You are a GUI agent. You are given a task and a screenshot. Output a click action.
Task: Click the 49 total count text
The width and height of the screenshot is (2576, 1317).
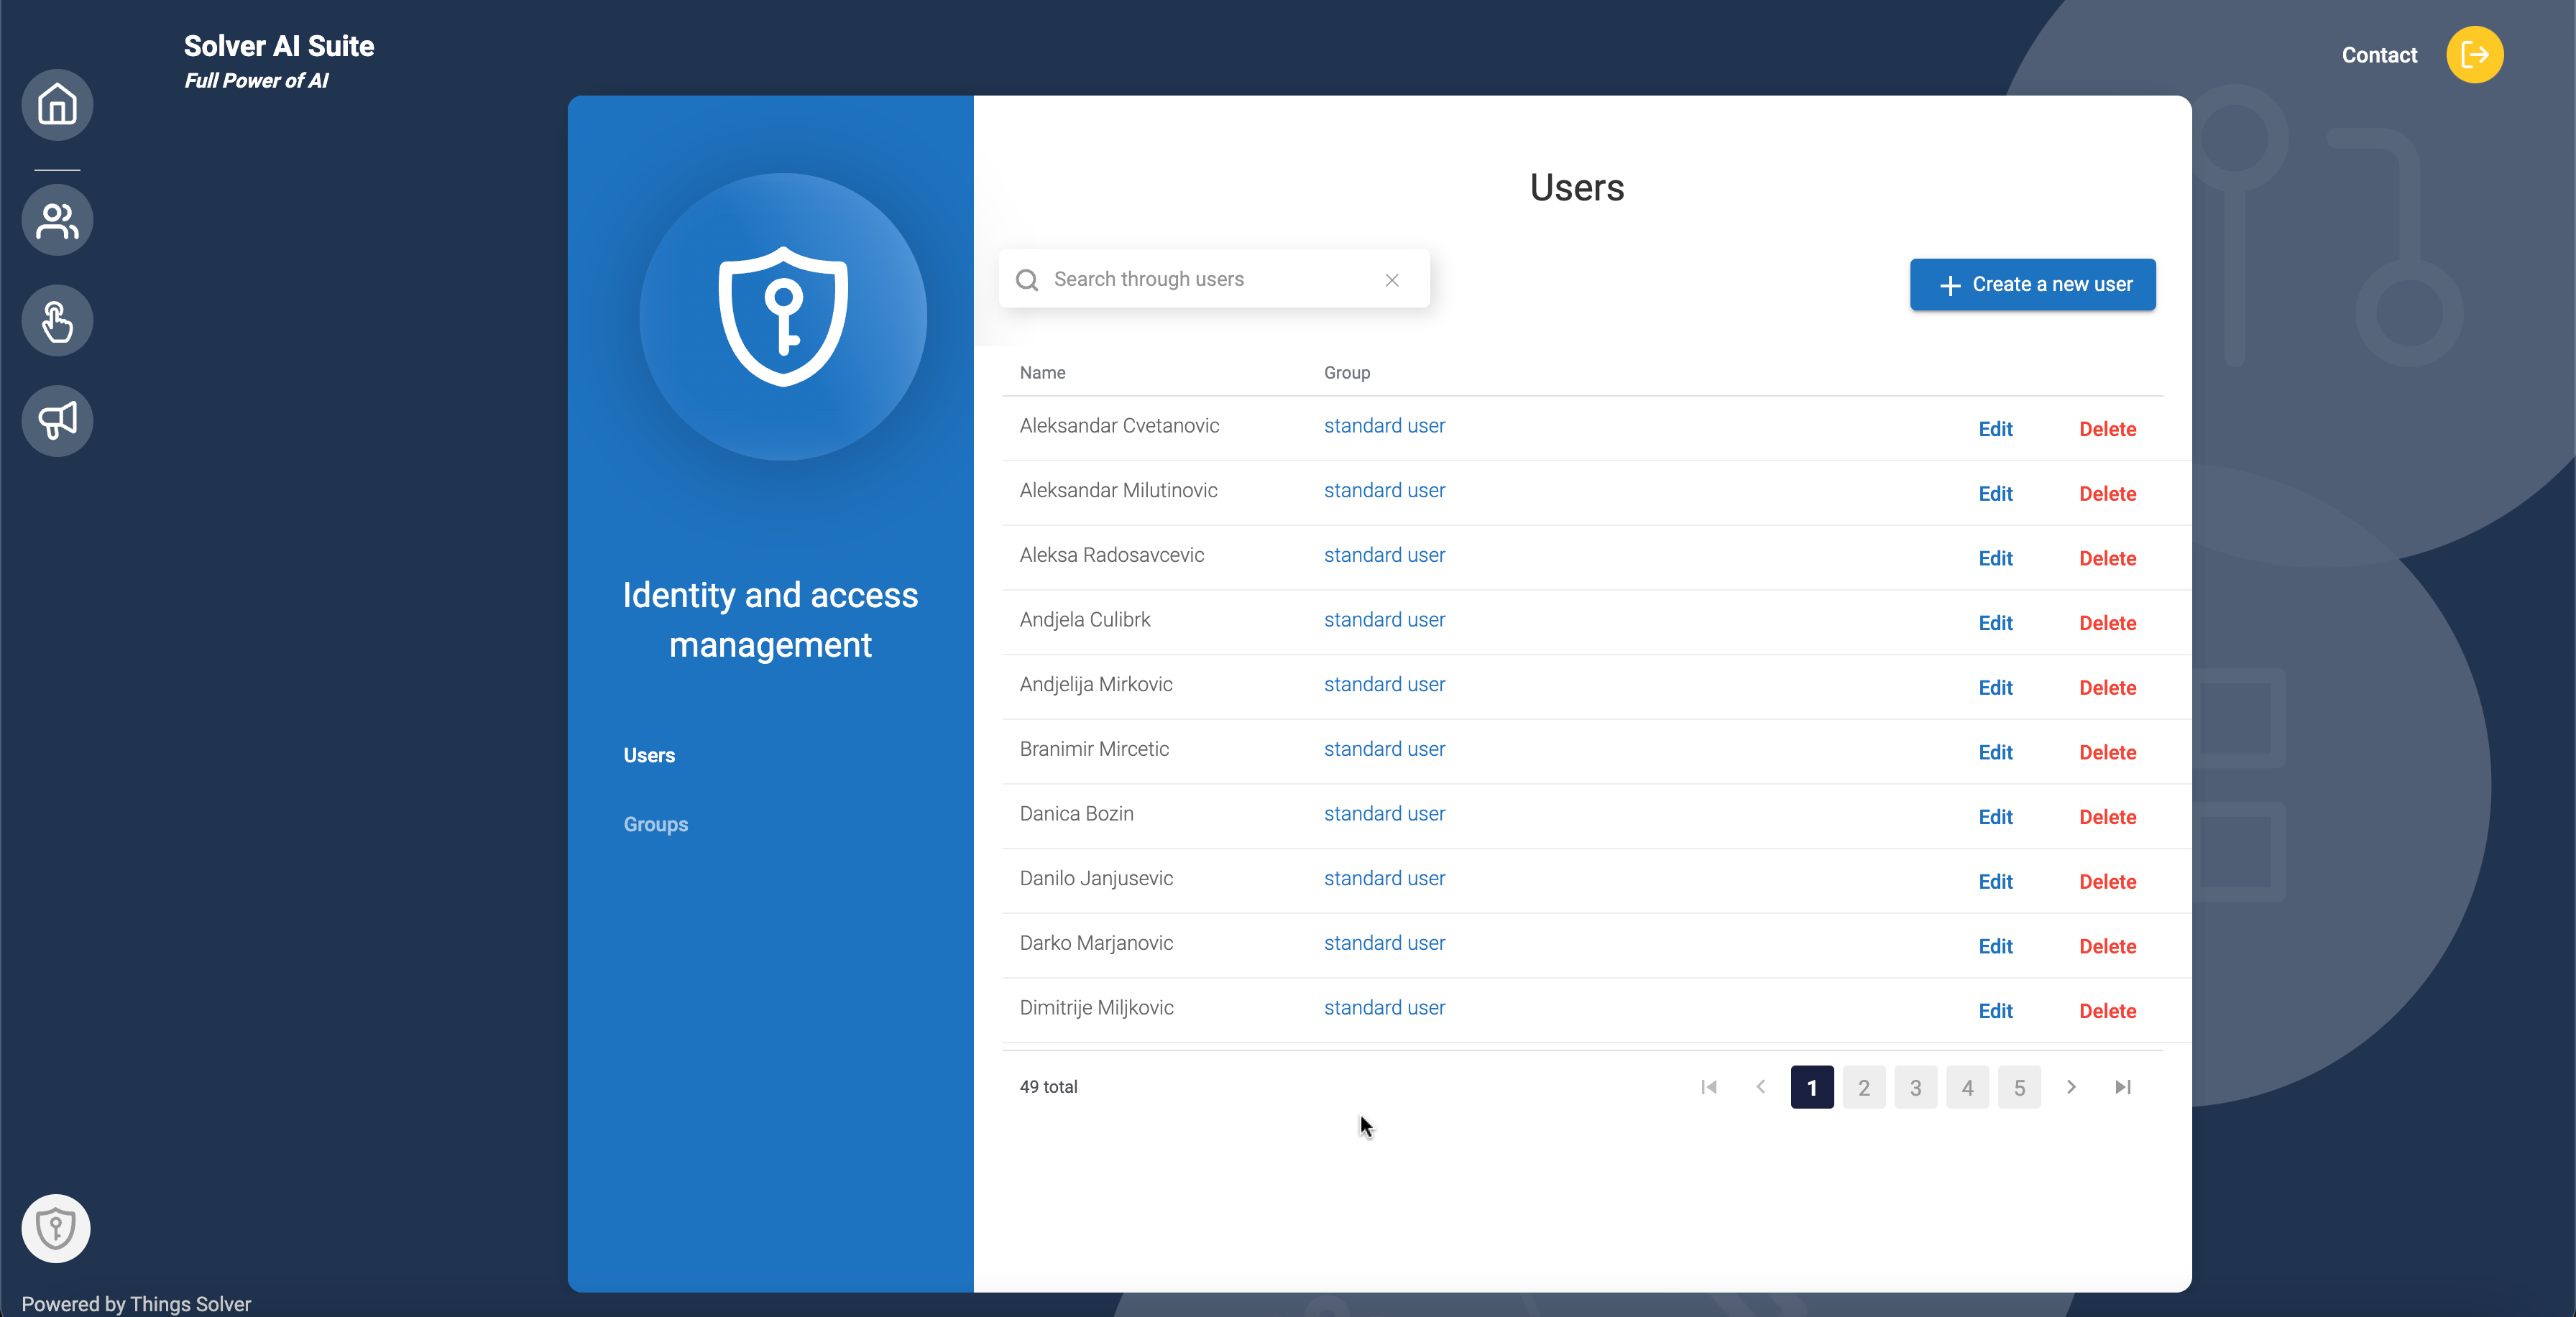1048,1087
